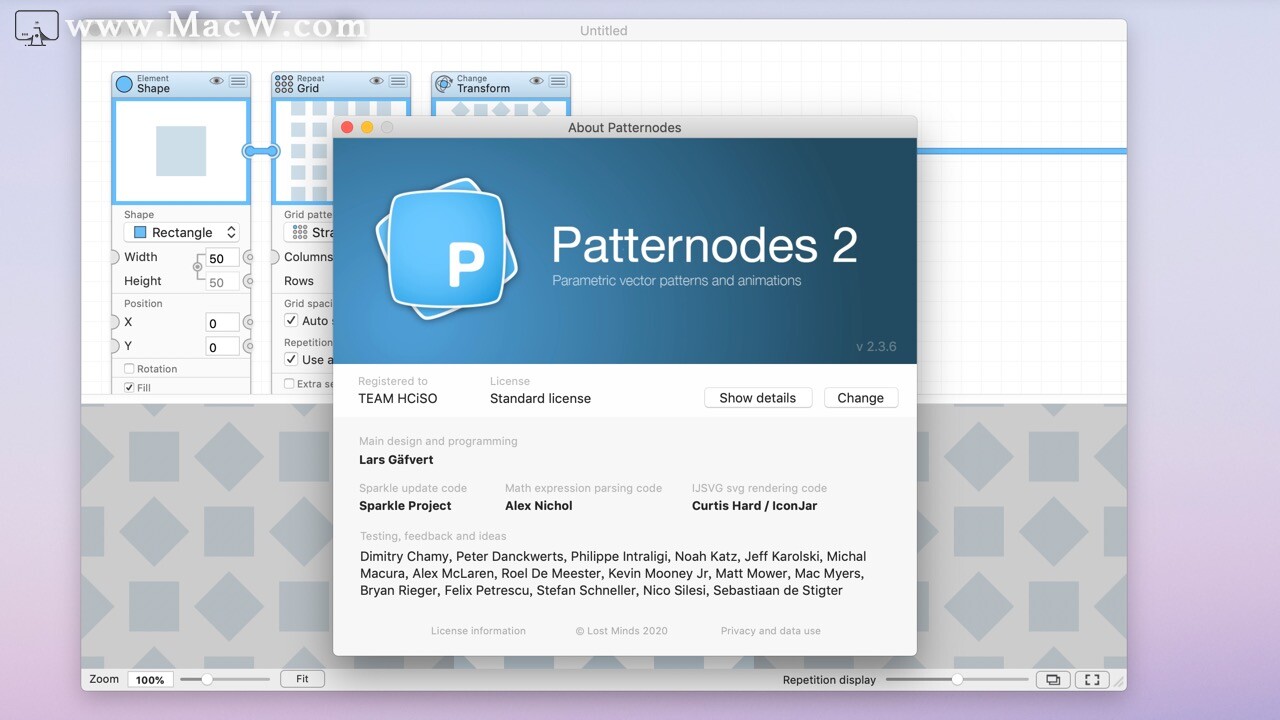
Task: Toggle visibility eye on Transform node
Action: point(536,81)
